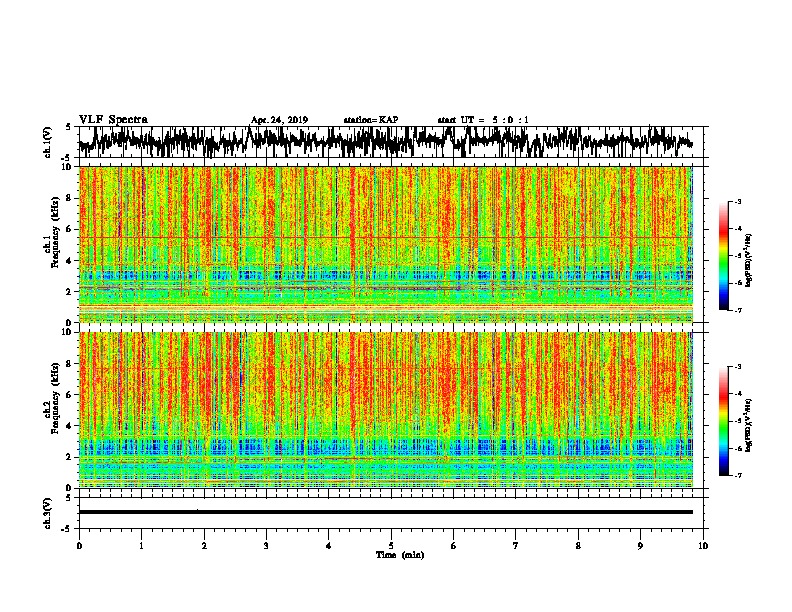Image resolution: width=792 pixels, height=612 pixels.
Task: Click time axis tick label "10"
Action: tap(703, 545)
